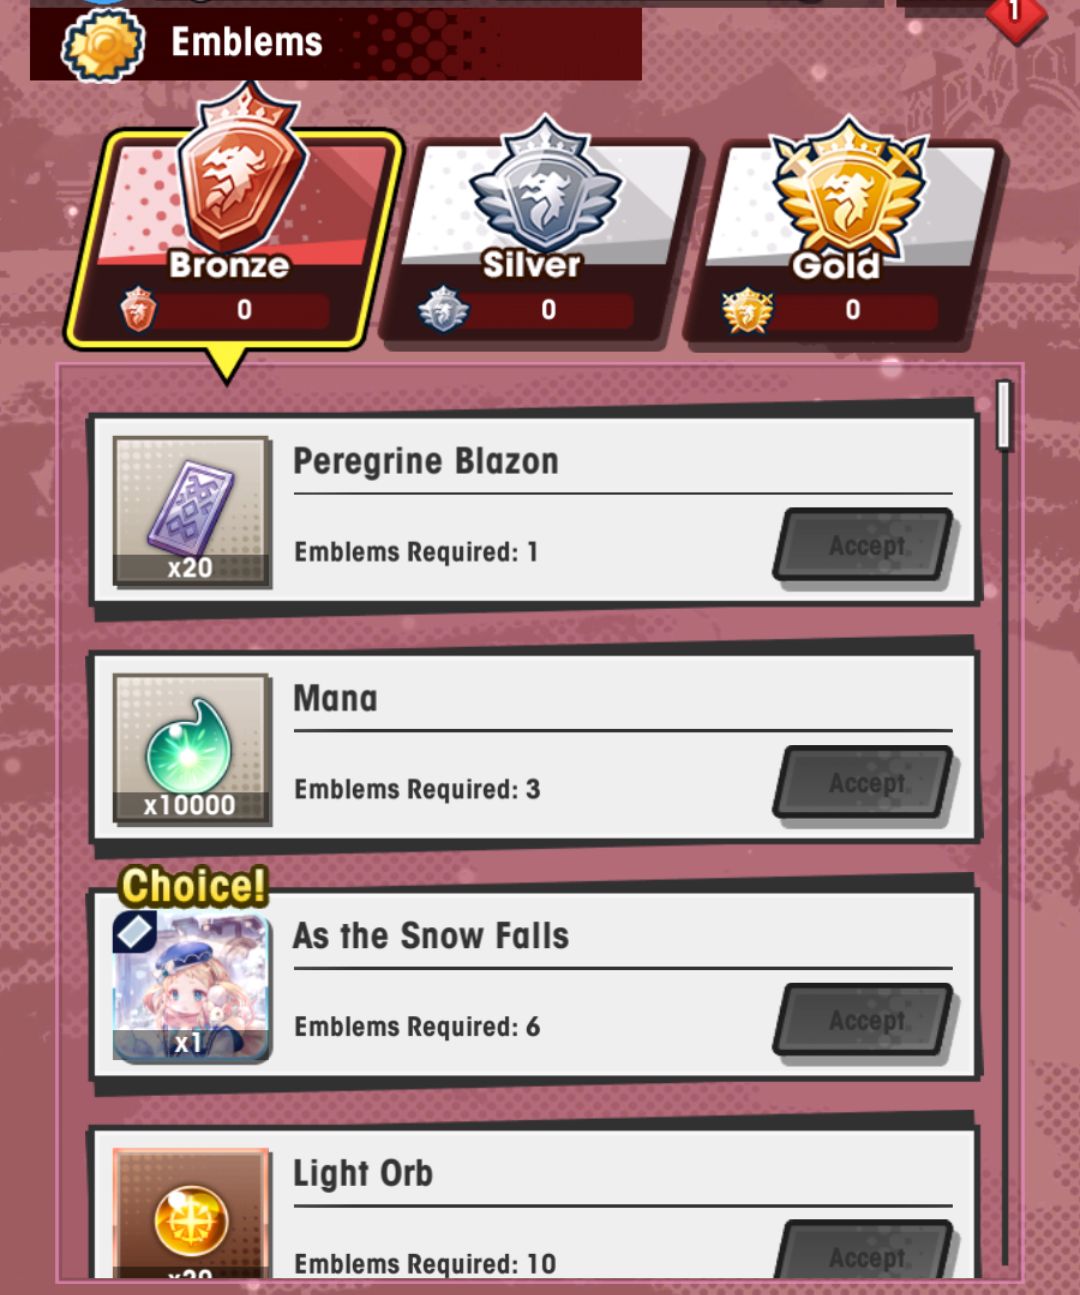
Task: Tap the Choice! label on the card
Action: click(x=194, y=886)
